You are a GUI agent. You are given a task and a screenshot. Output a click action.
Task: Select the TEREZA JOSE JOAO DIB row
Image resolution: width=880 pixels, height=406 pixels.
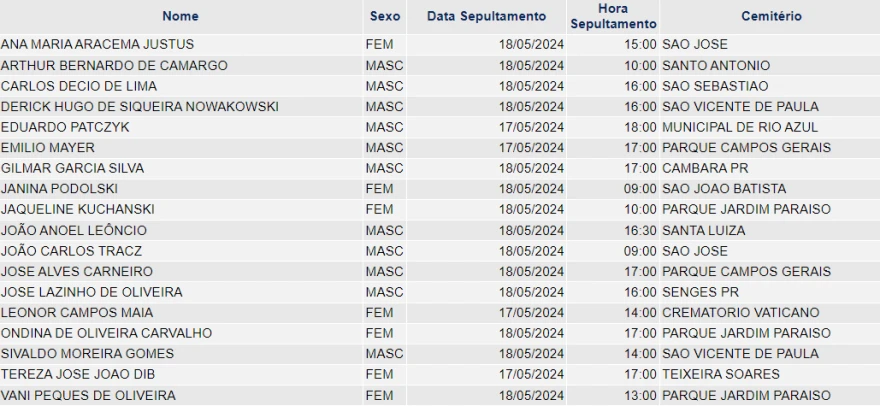(77, 374)
